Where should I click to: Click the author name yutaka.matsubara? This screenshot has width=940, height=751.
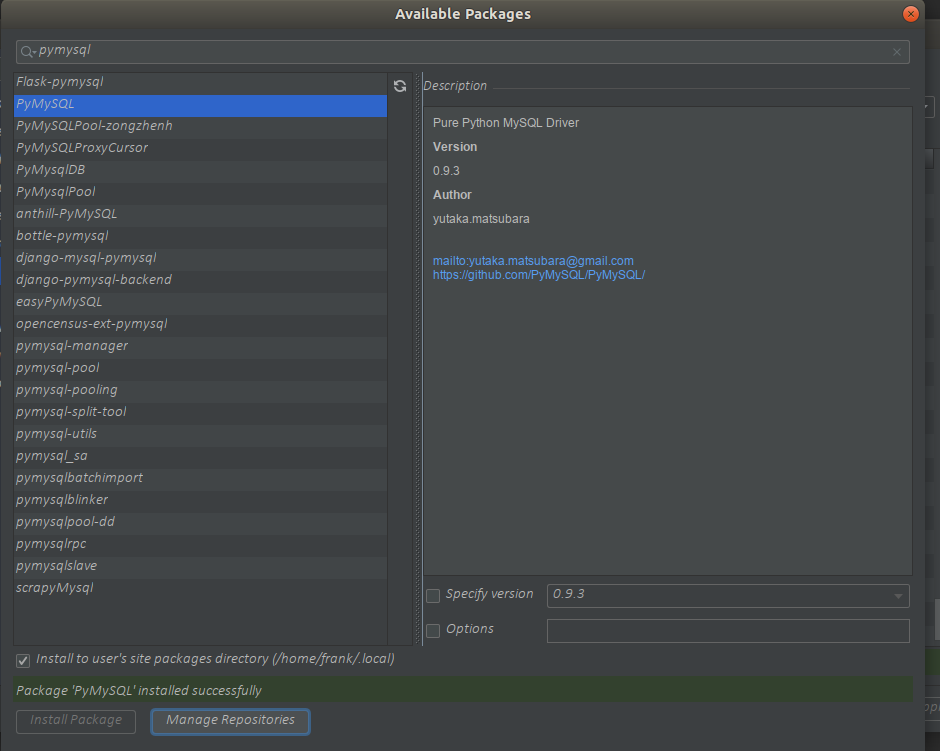481,219
